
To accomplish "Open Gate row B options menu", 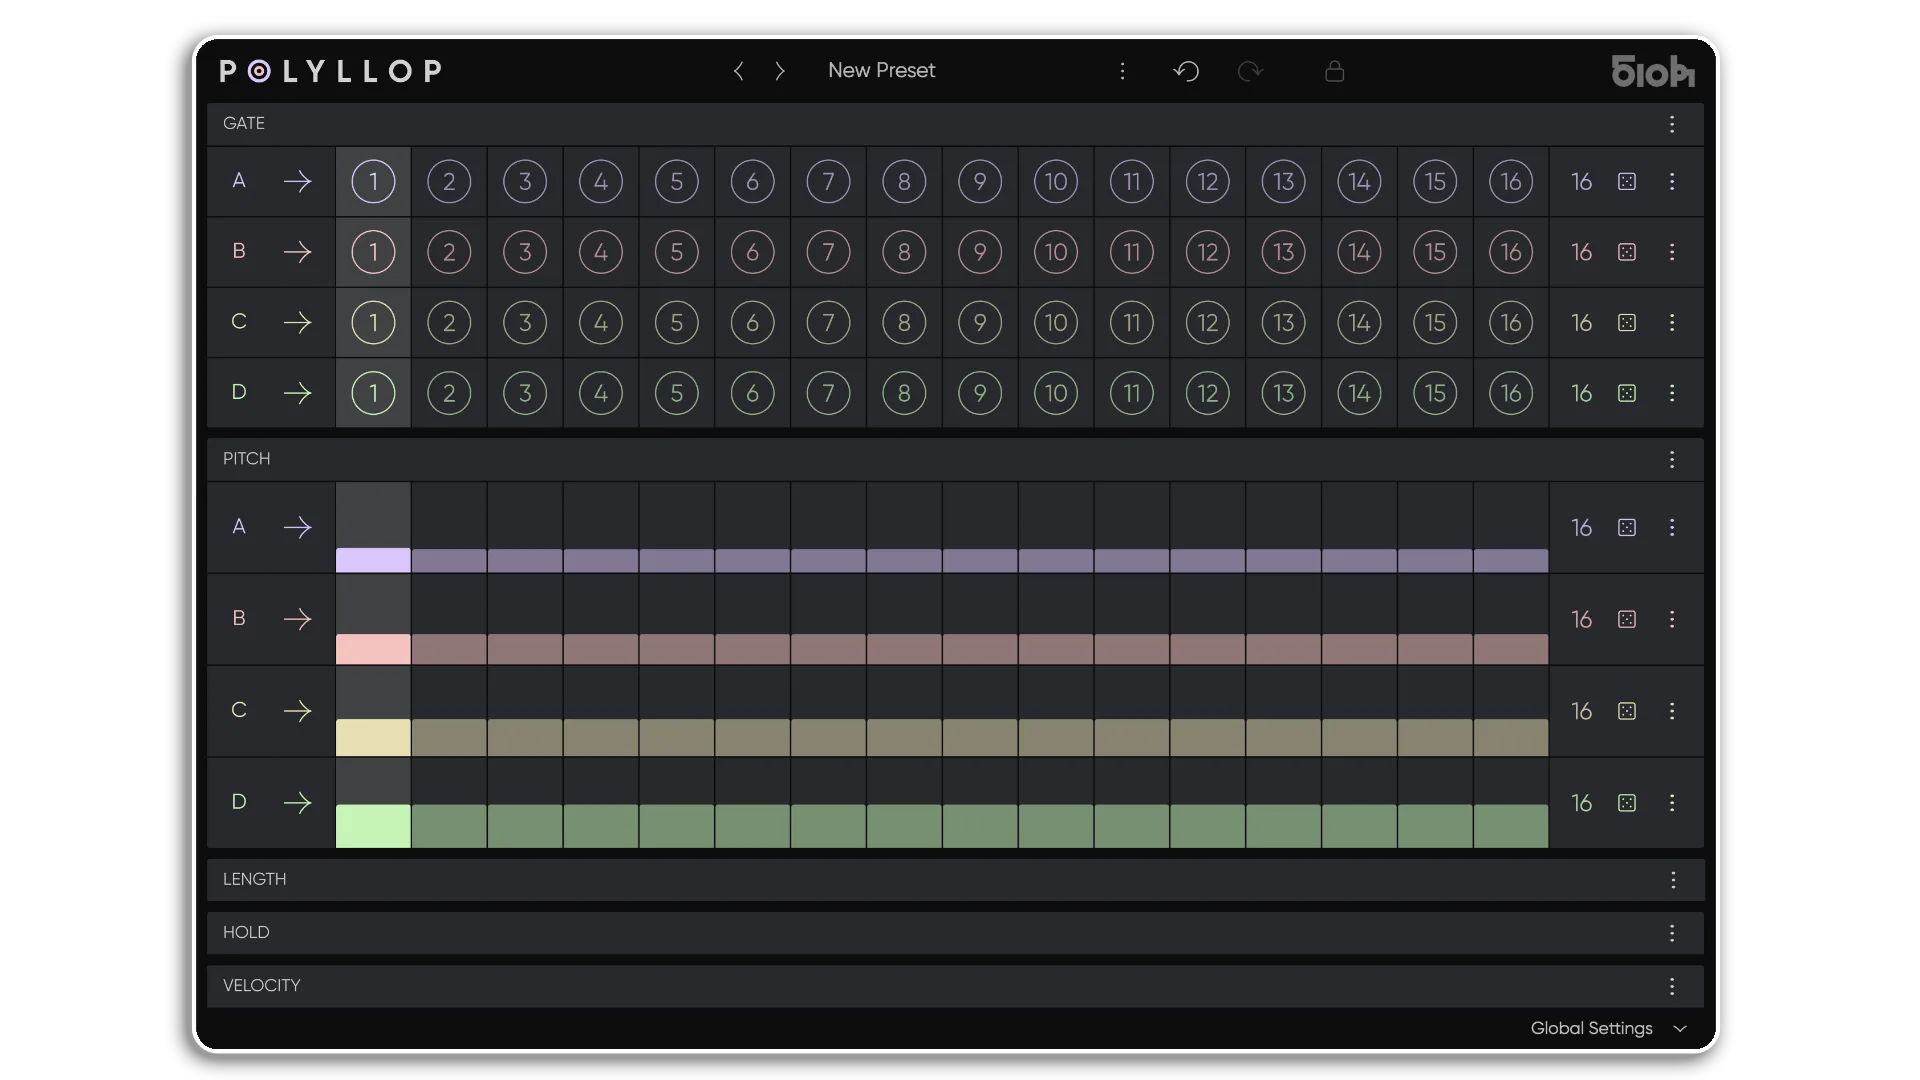I will pyautogui.click(x=1672, y=252).
